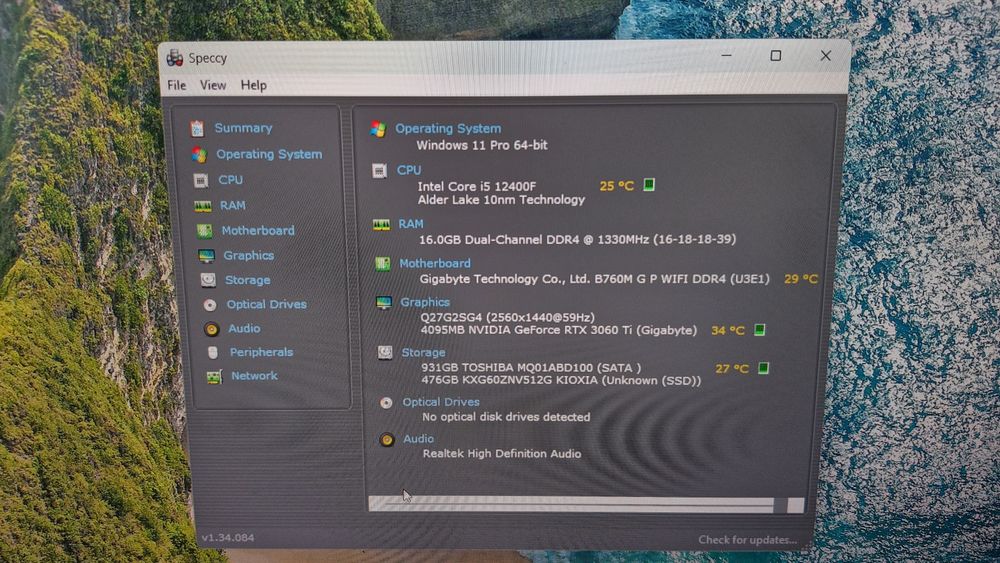
Task: Click Graphics monitor icon in summary pane
Action: 384,303
